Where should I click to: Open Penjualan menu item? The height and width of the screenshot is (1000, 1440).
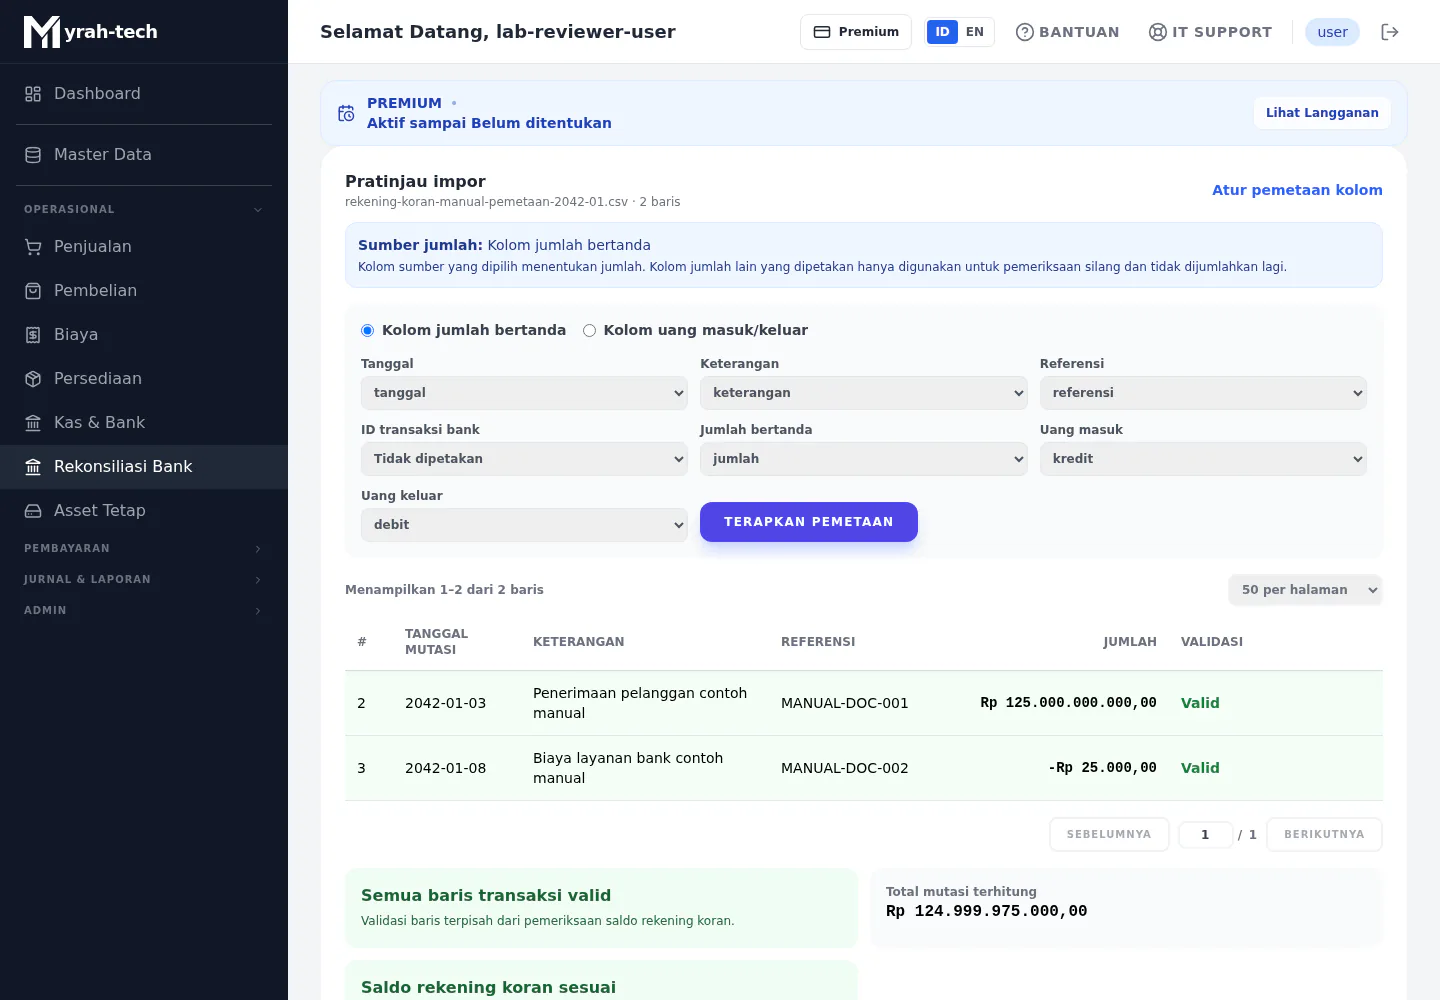tap(144, 247)
